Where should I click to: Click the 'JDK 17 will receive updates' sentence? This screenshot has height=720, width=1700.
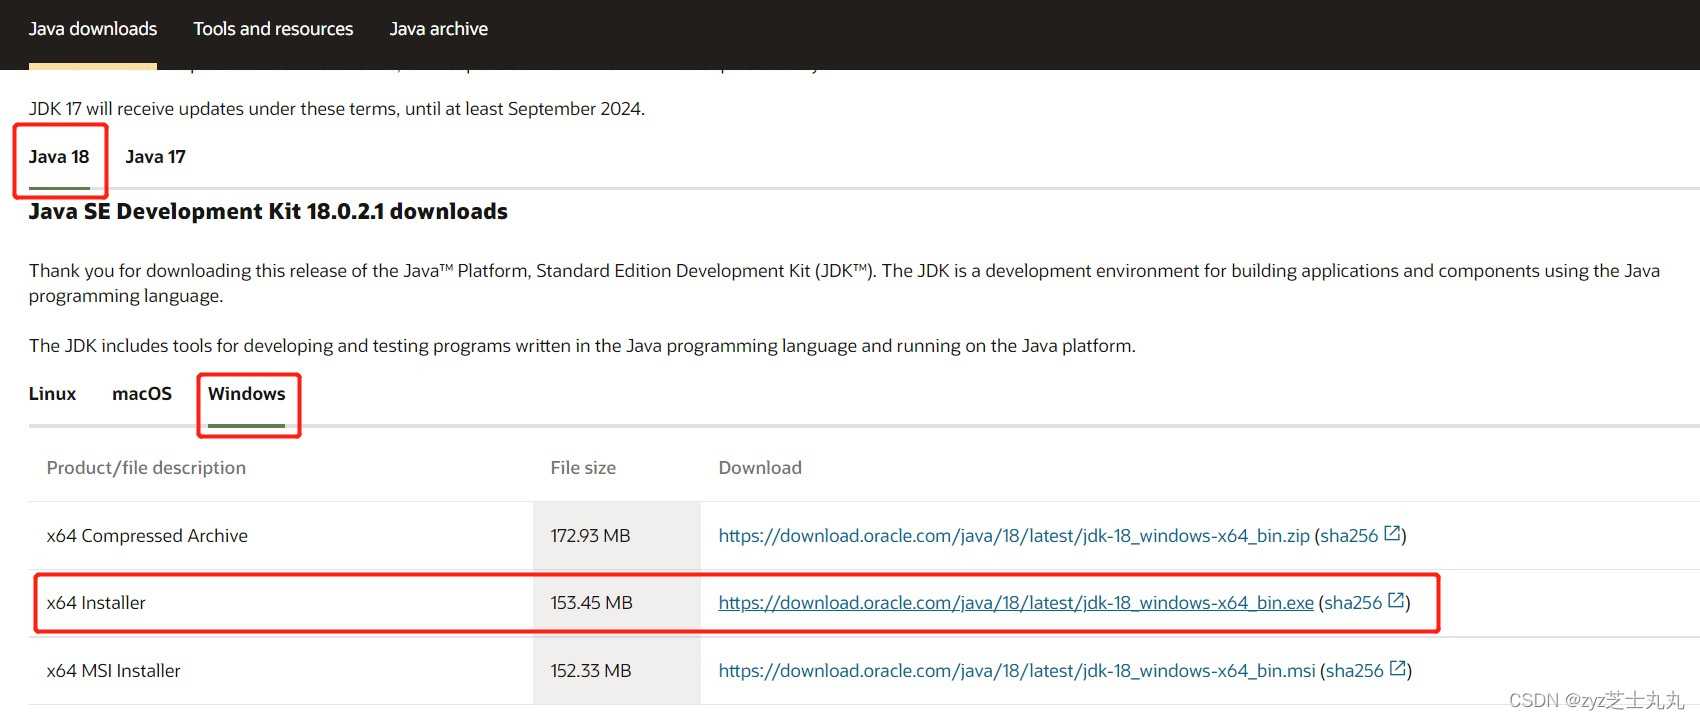coord(337,109)
